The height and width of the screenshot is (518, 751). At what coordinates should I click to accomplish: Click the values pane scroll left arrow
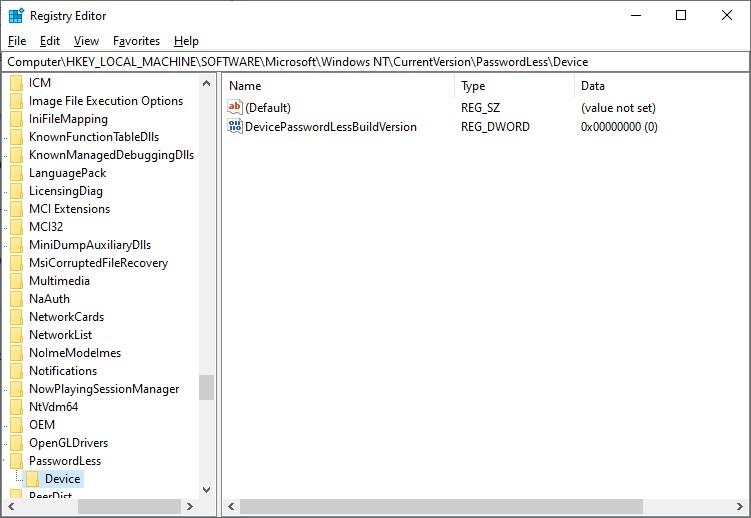[232, 507]
